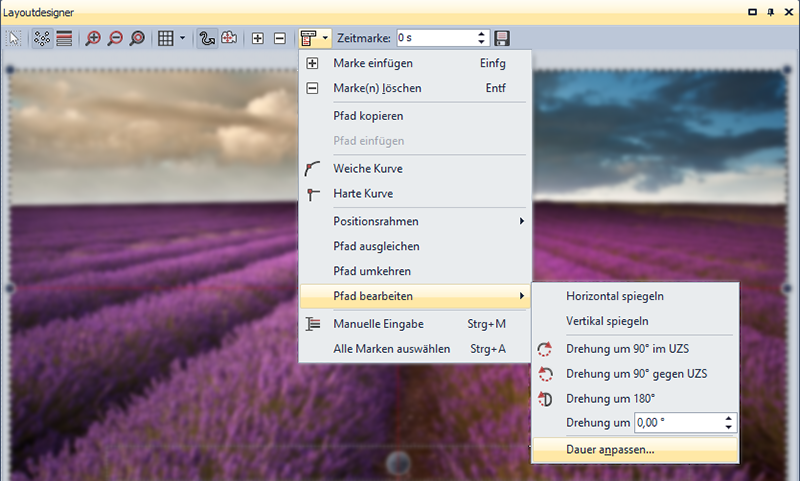This screenshot has height=481, width=800.
Task: Expand the Positionsrahmen submenu
Action: coord(415,221)
